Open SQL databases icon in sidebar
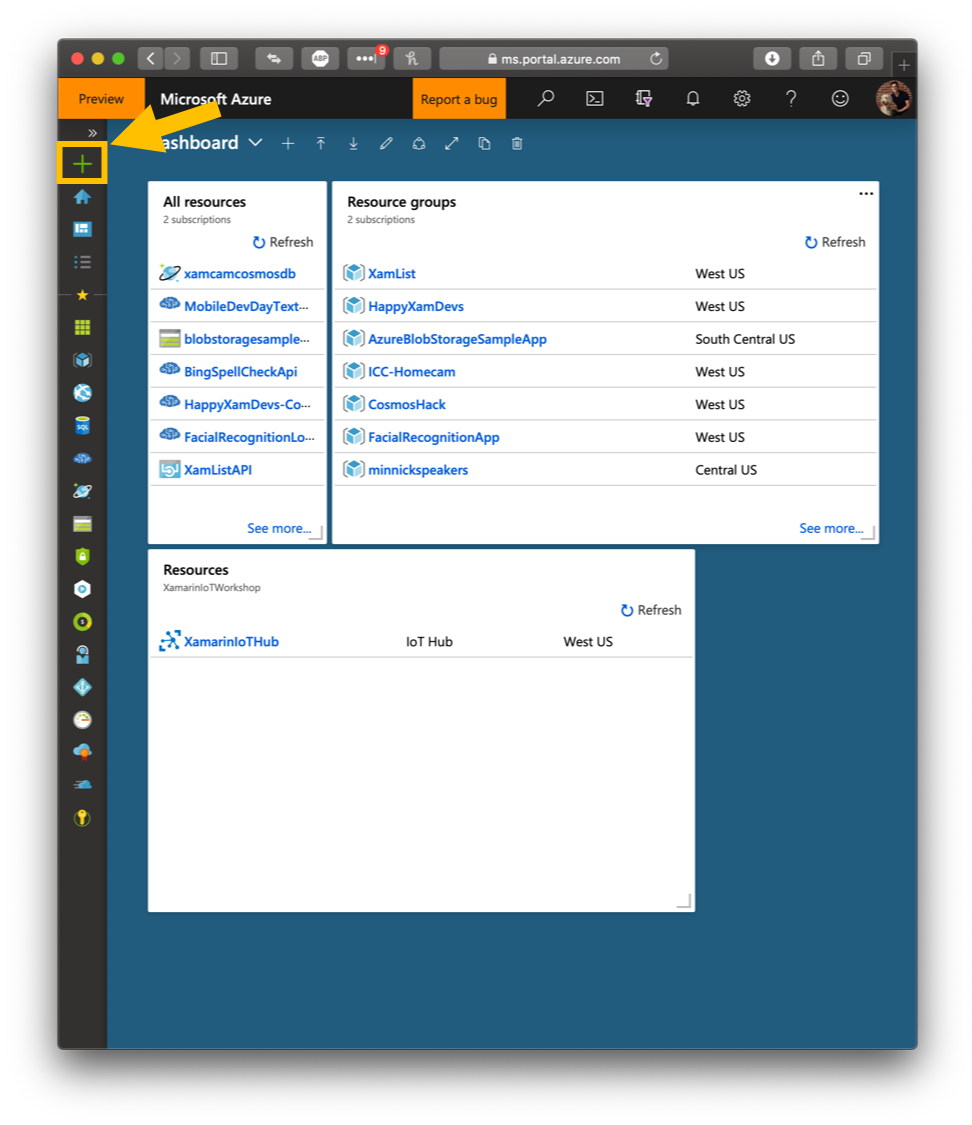Viewport: 972px width, 1125px height. point(82,425)
